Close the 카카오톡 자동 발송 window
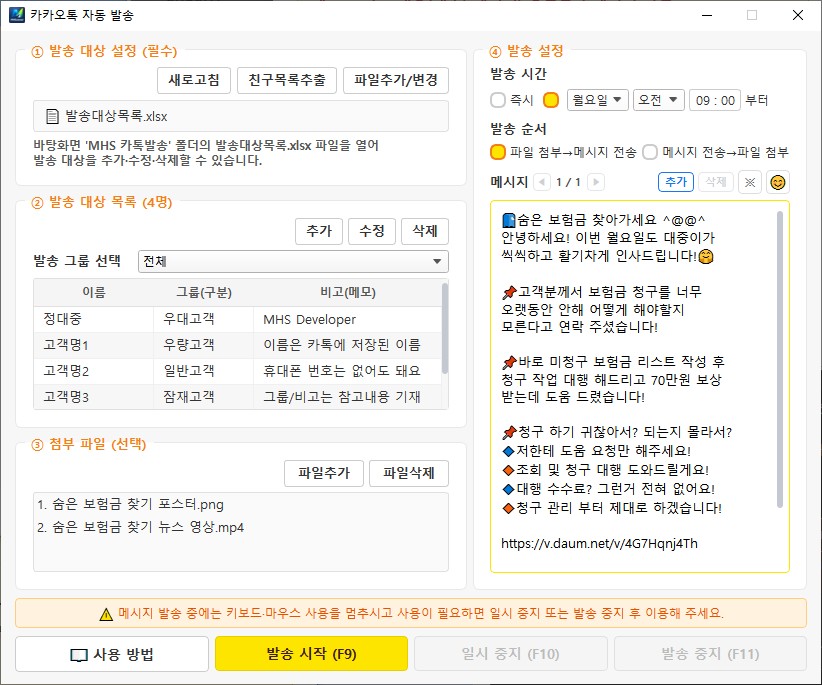822x685 pixels. (x=798, y=15)
